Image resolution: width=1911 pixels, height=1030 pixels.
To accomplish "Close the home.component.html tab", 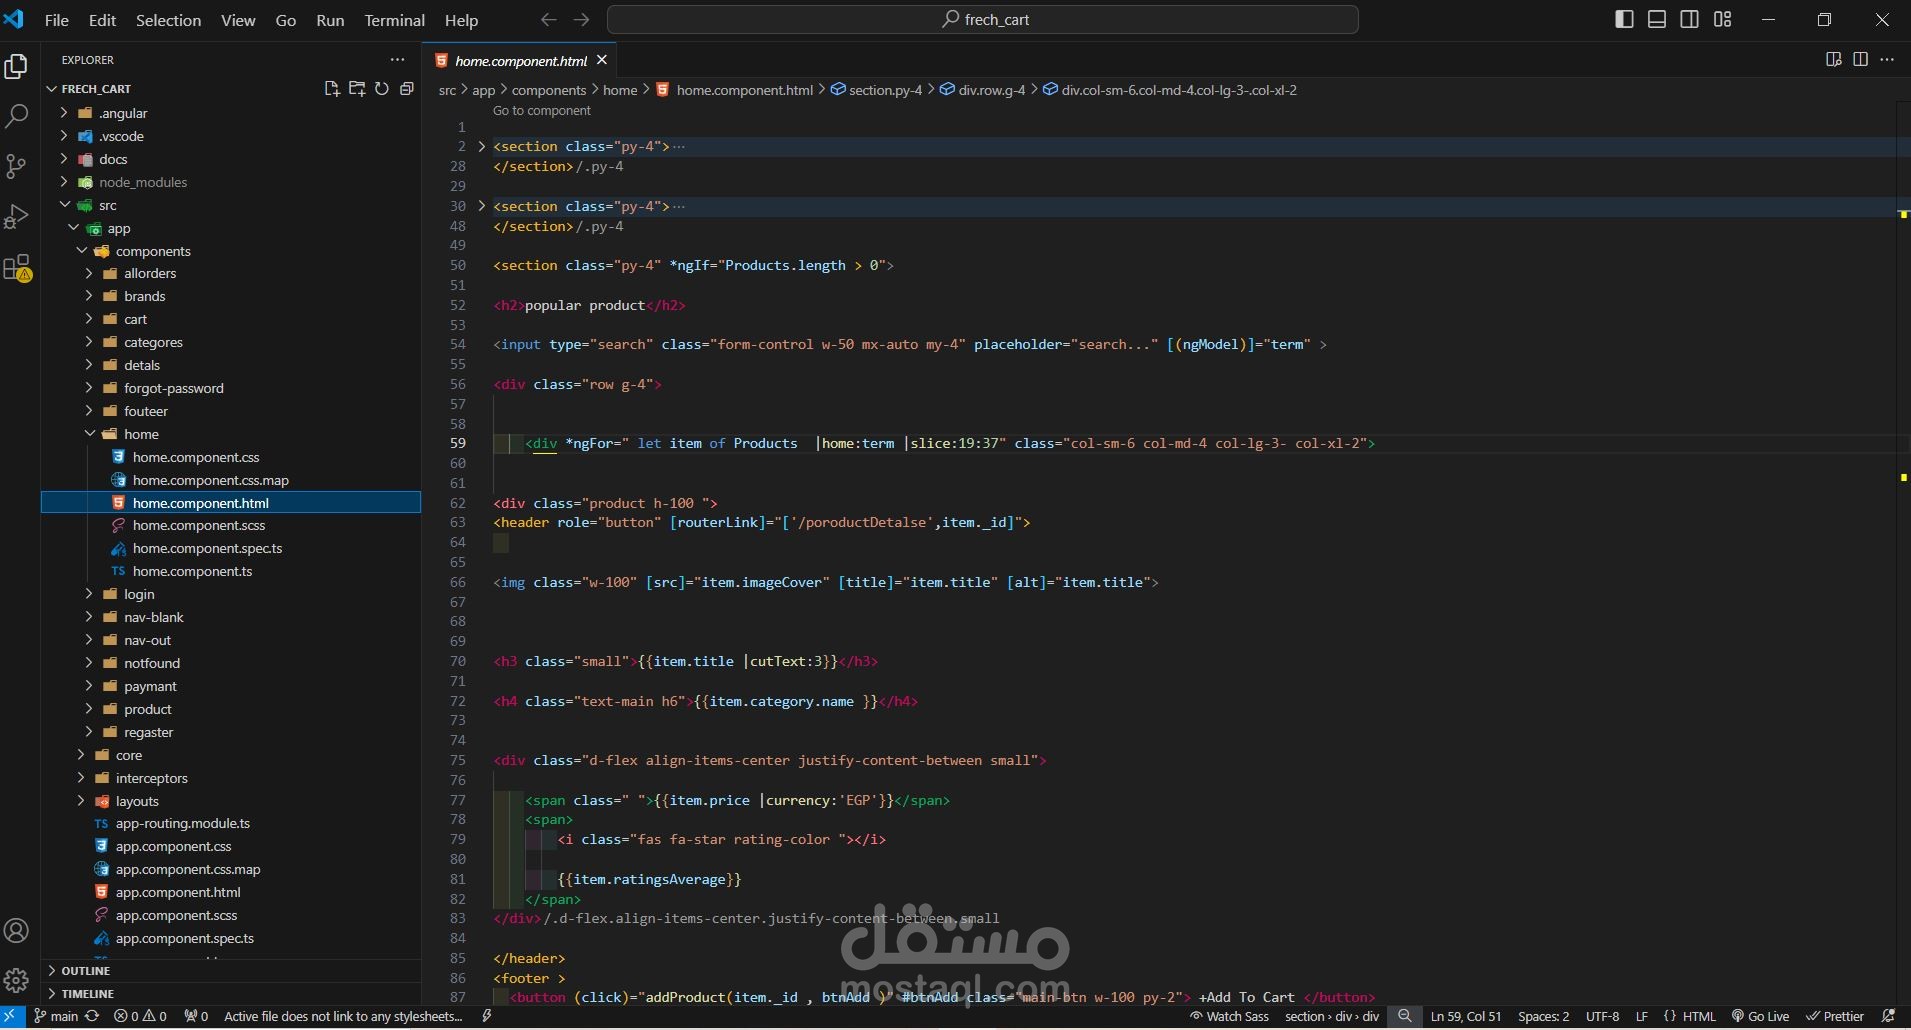I will tap(602, 60).
